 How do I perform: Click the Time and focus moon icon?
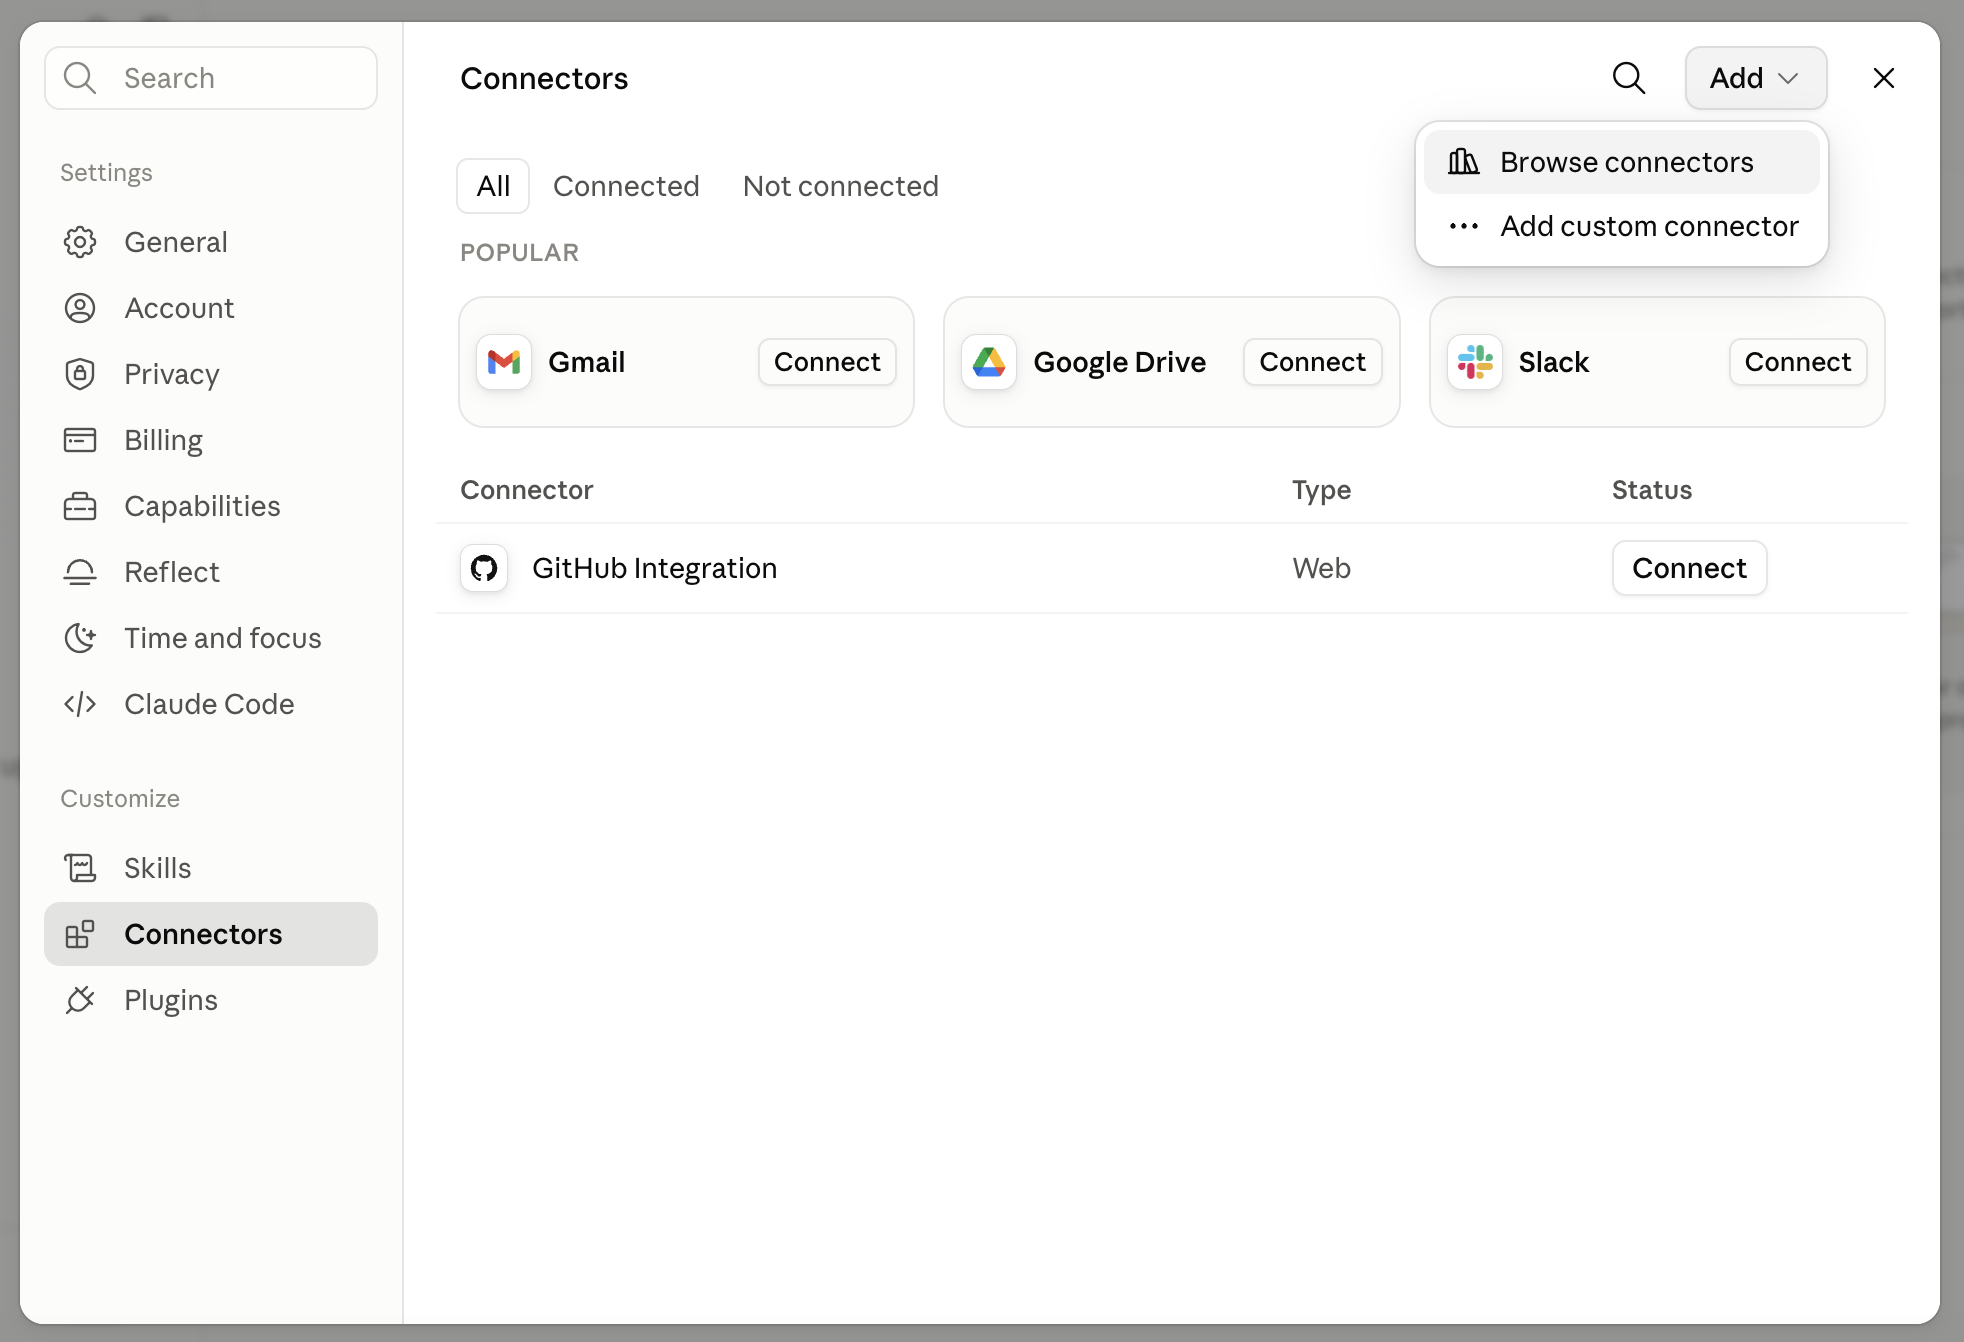[x=80, y=638]
